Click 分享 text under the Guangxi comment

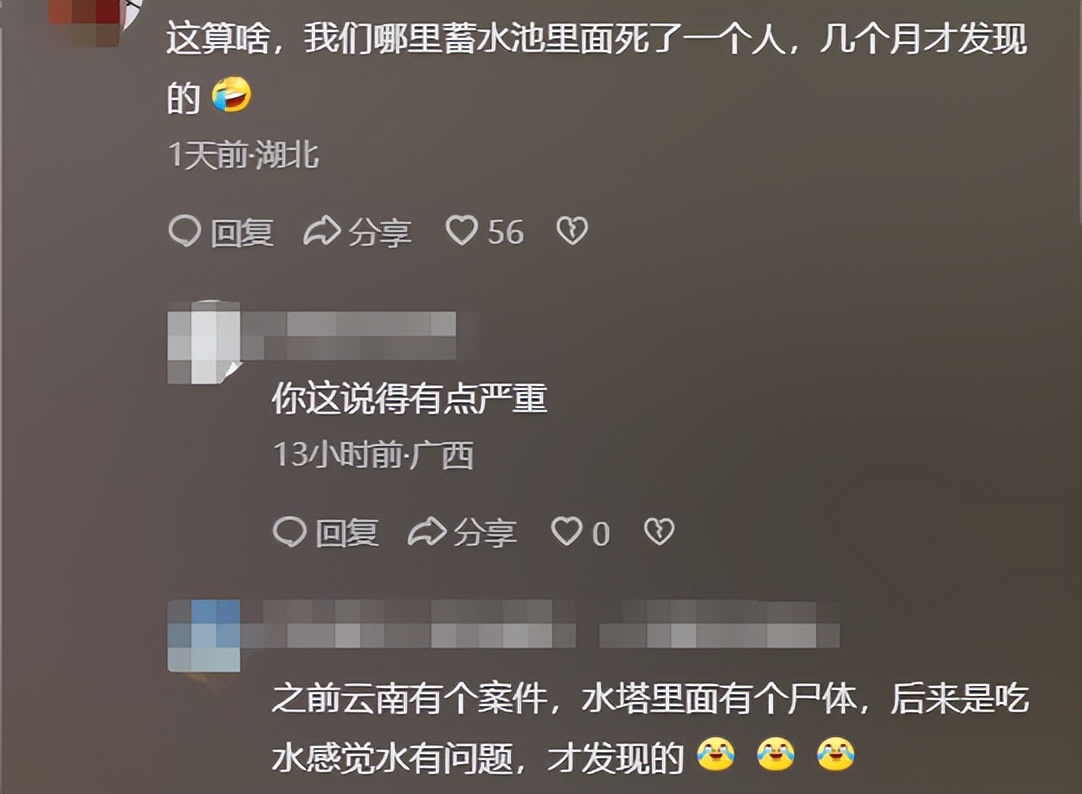coord(484,533)
